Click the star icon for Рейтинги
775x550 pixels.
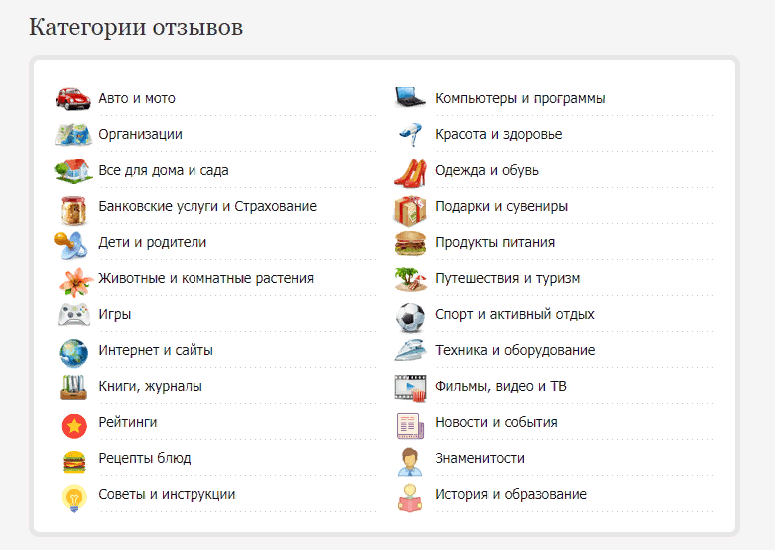73,423
